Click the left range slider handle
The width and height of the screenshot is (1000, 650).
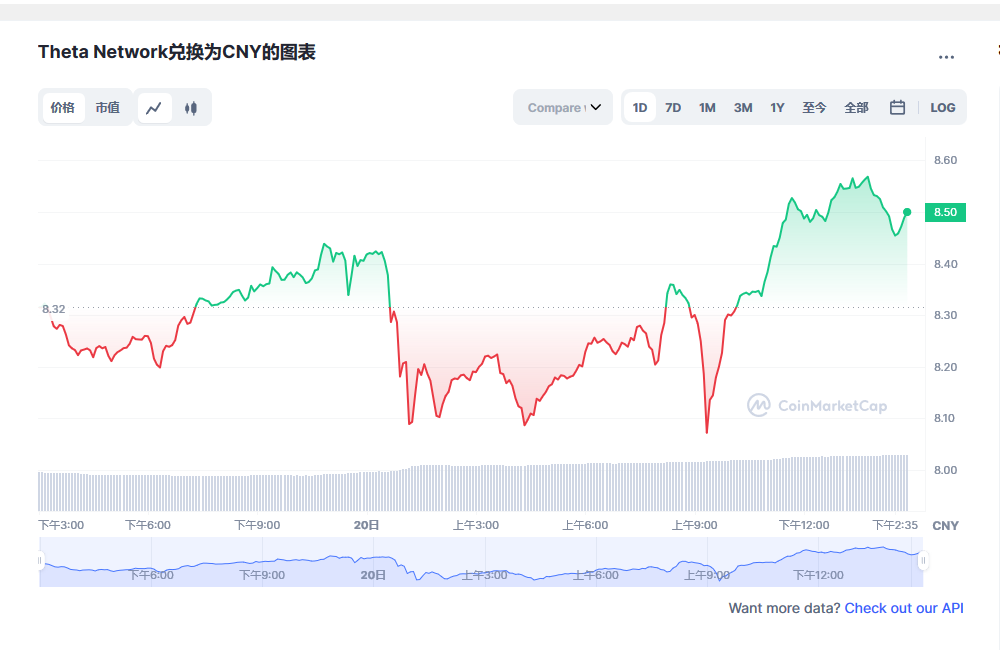(40, 561)
